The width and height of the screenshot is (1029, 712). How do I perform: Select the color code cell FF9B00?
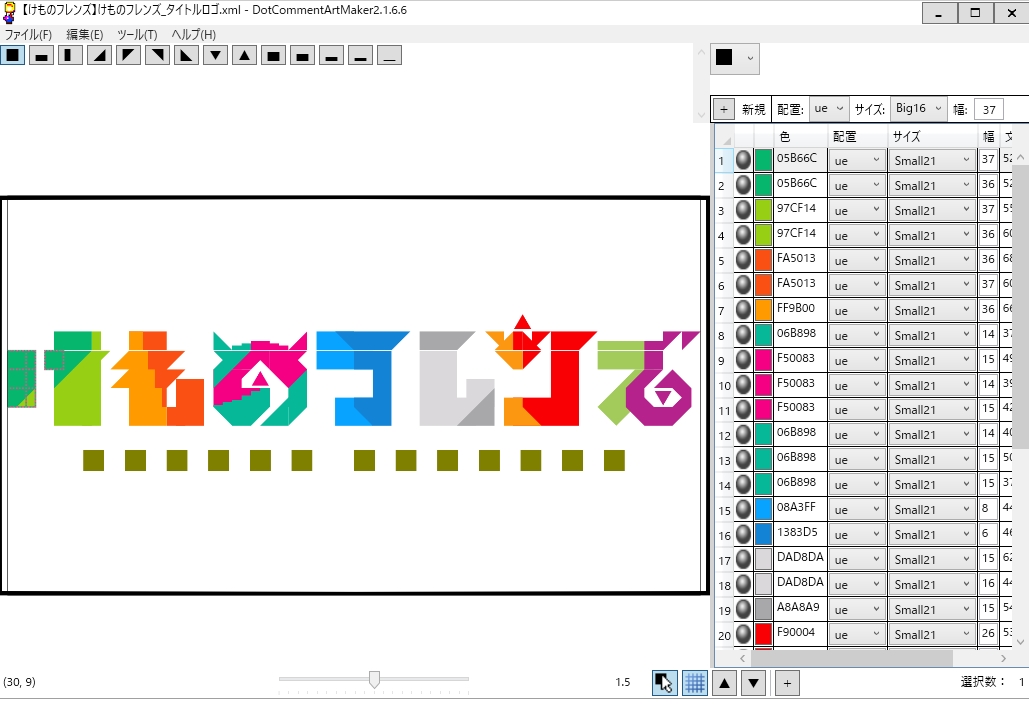(800, 308)
